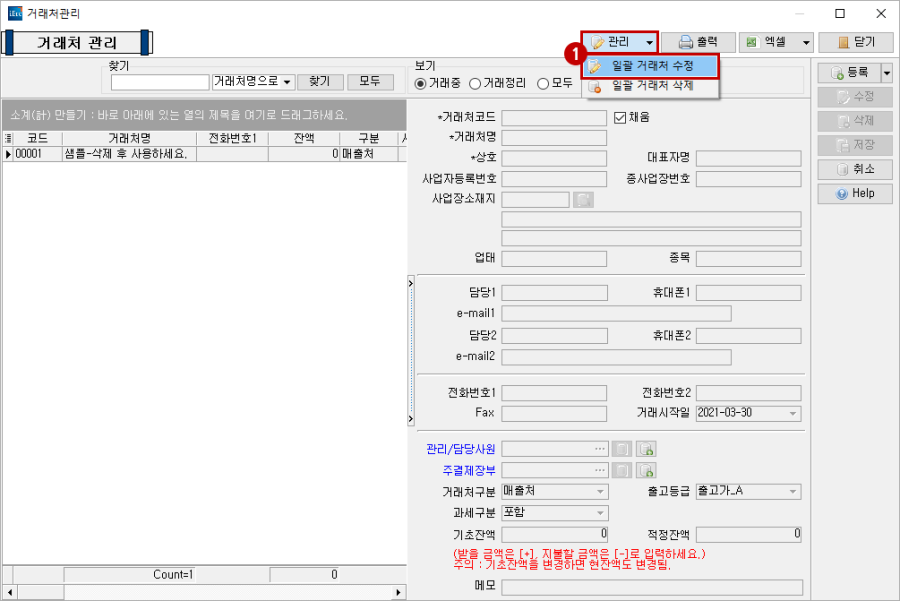This screenshot has width=900, height=601.
Task: Click the 모두 button next to 찾기
Action: point(370,82)
